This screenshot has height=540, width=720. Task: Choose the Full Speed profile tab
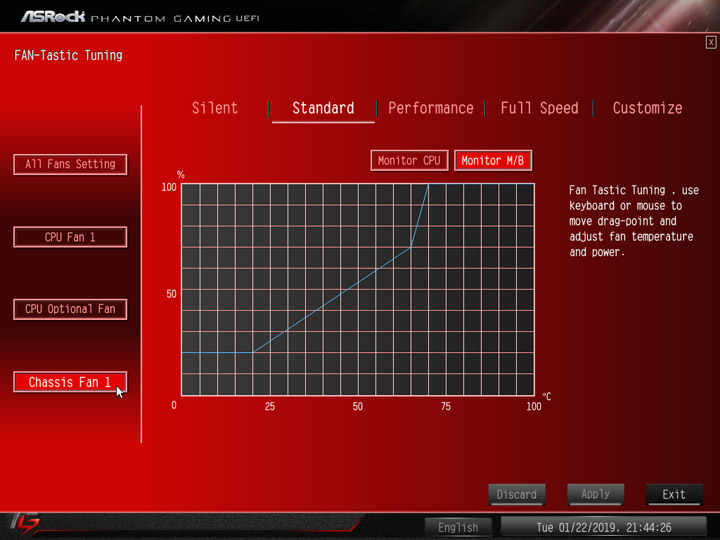point(539,108)
